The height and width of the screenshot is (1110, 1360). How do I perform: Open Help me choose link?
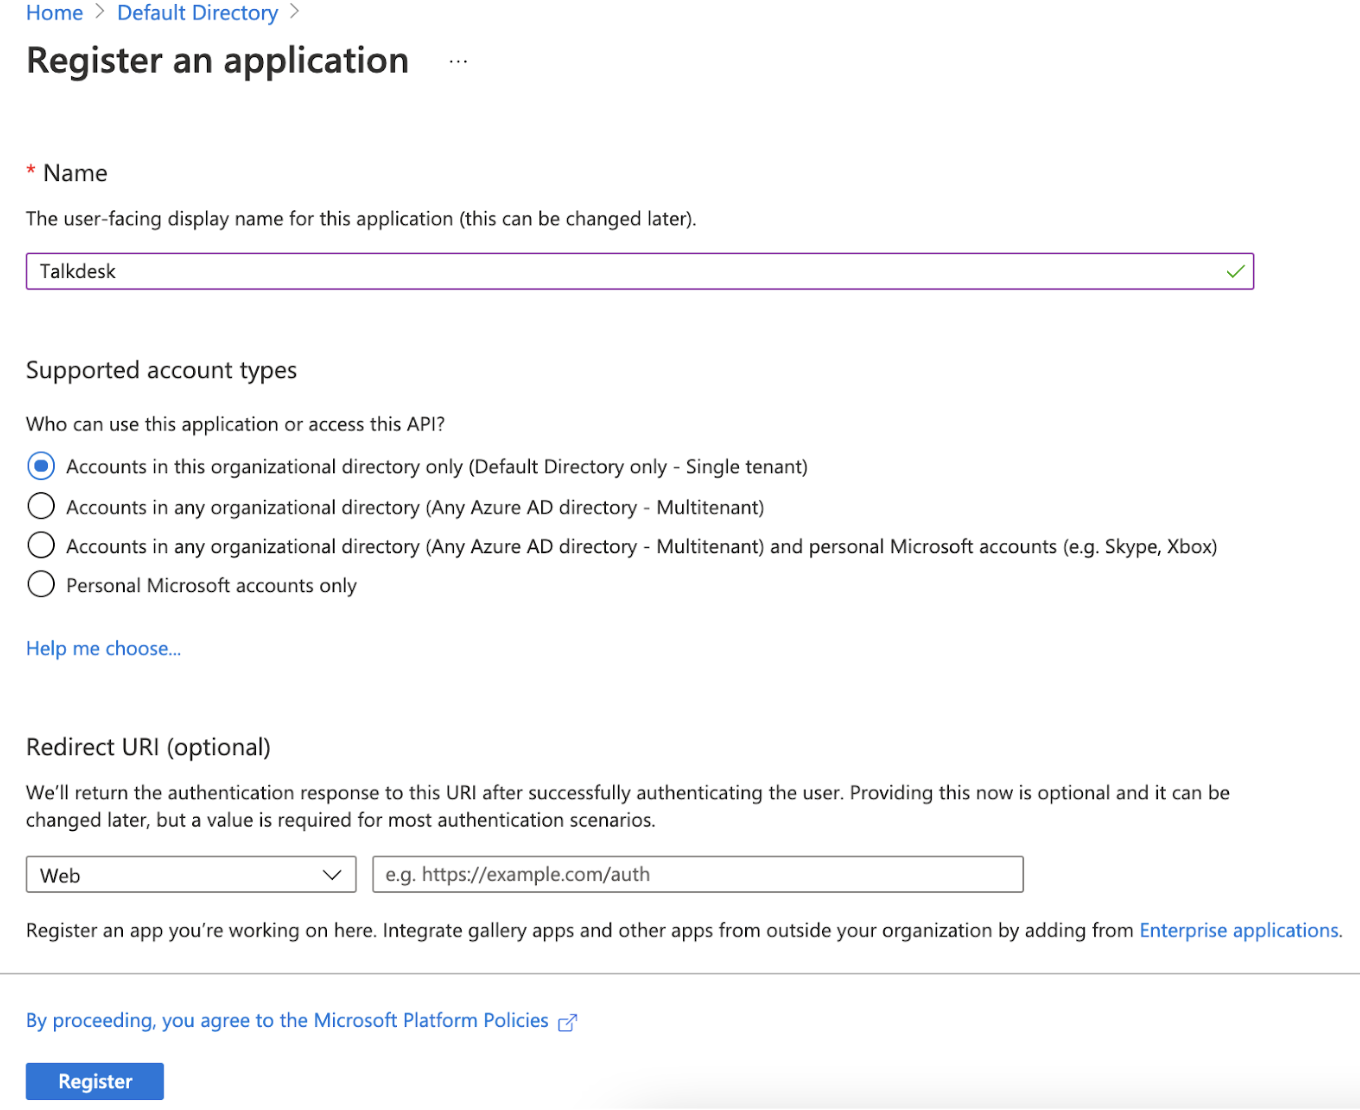[104, 648]
